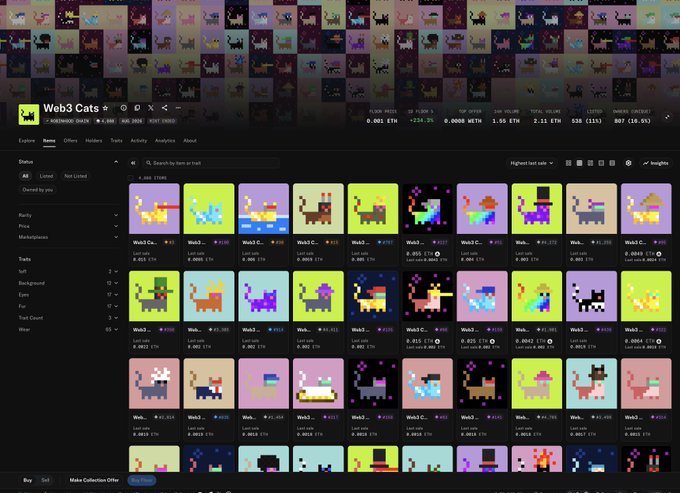Go to the Explore tab
Screen dimensions: 680x493
pyautogui.click(x=26, y=140)
